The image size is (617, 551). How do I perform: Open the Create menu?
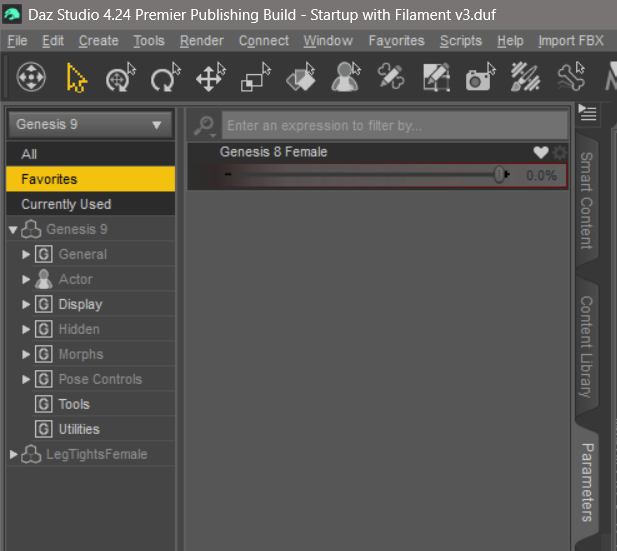pyautogui.click(x=98, y=41)
